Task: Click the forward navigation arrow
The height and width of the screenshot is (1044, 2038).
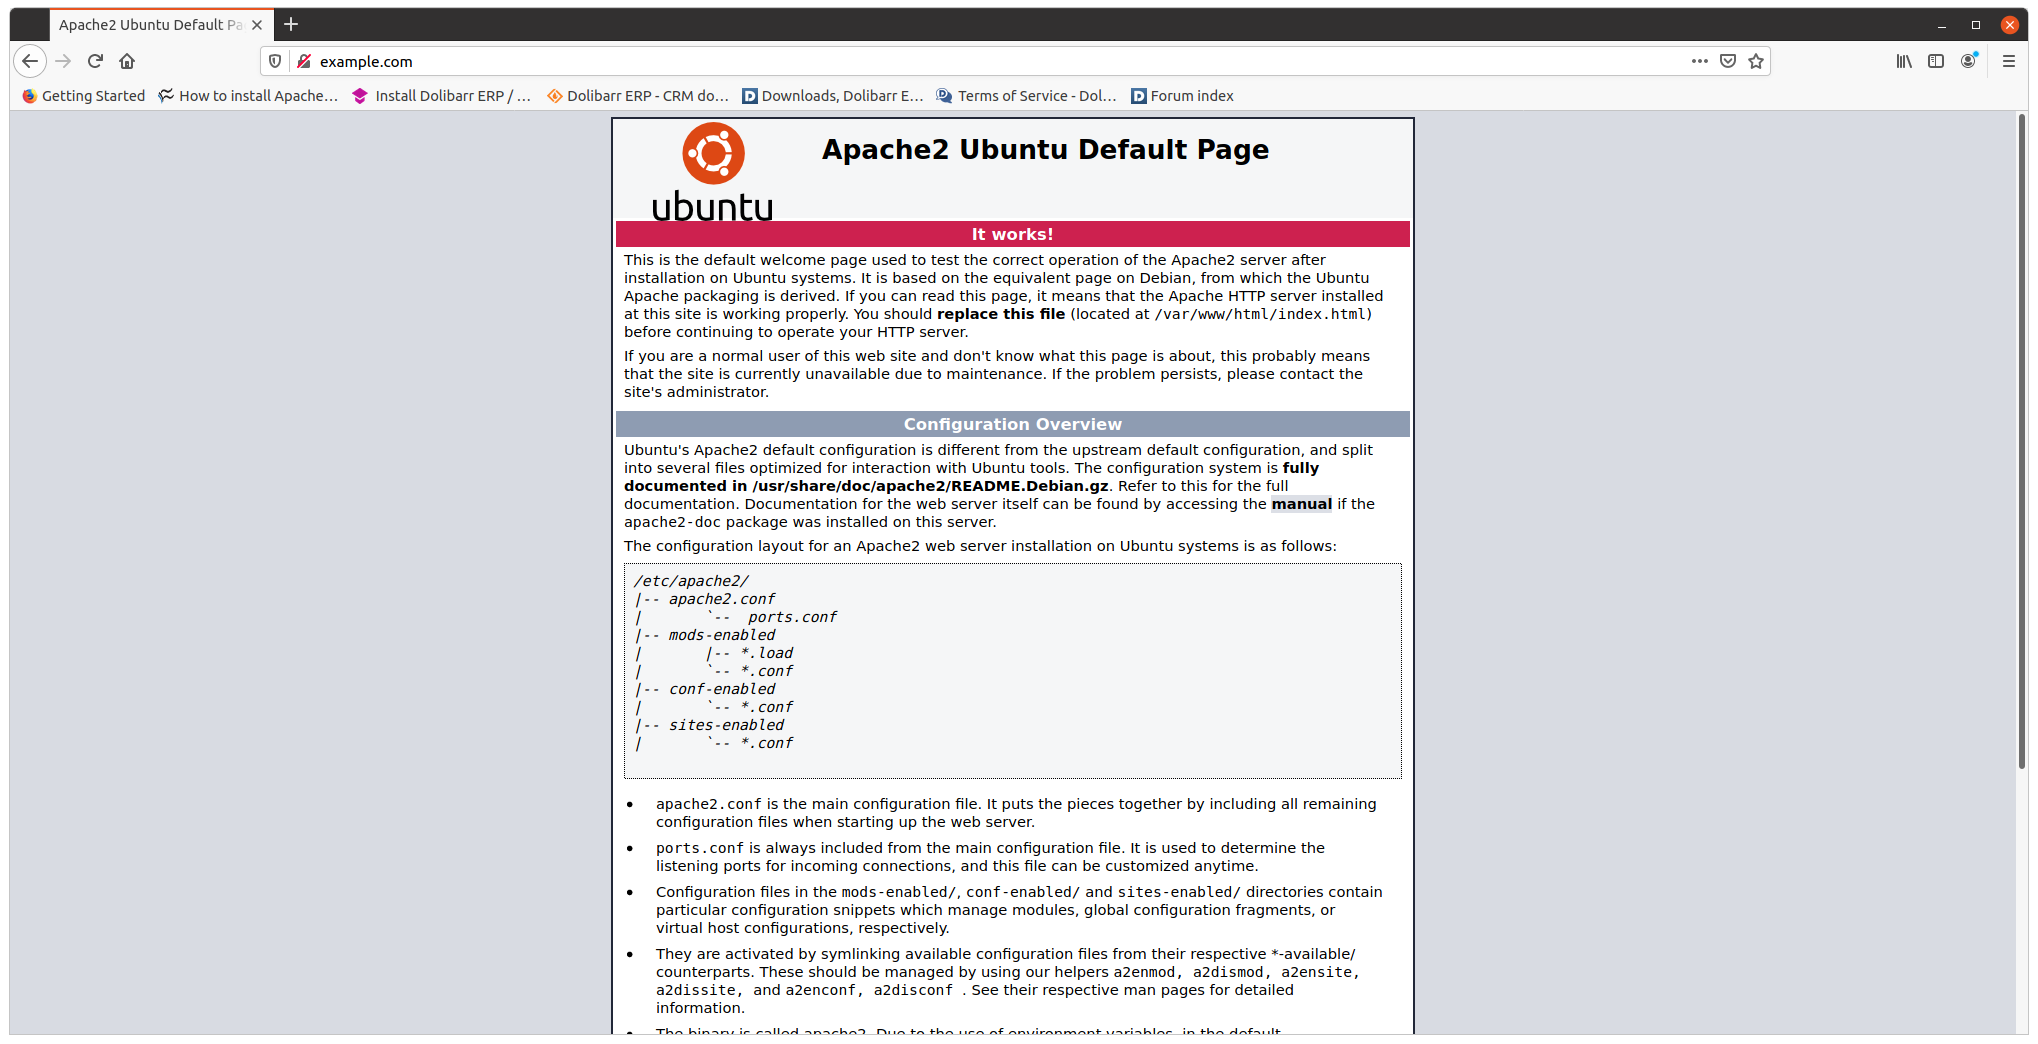Action: [63, 61]
